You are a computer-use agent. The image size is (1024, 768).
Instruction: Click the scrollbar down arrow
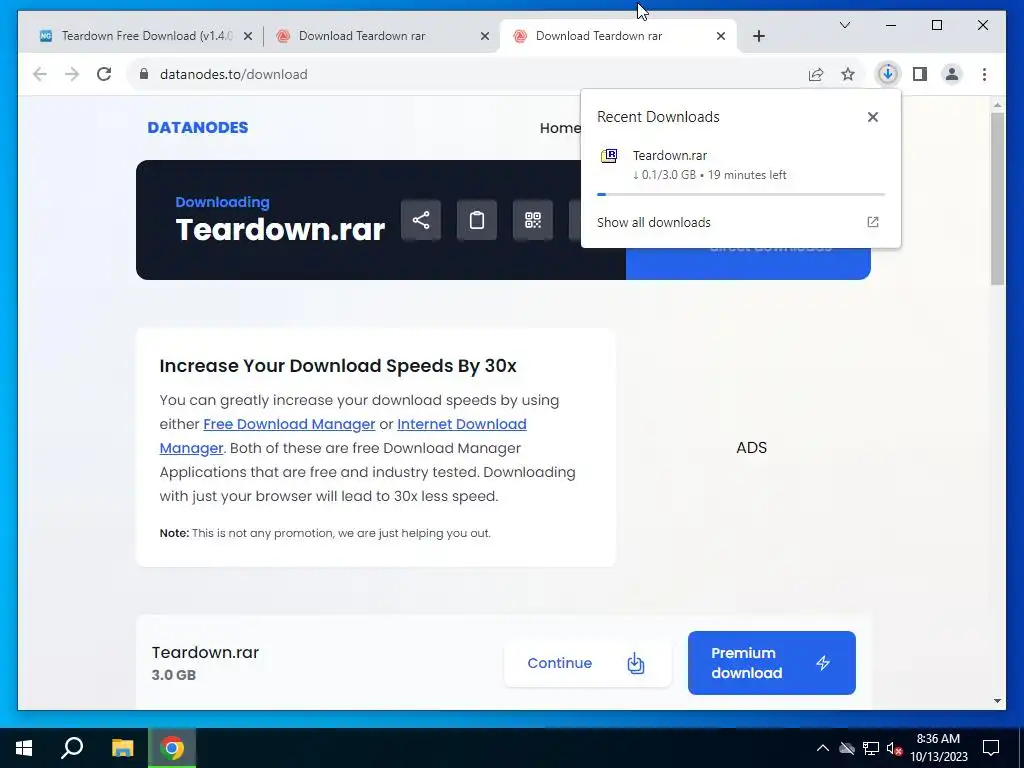pos(997,701)
